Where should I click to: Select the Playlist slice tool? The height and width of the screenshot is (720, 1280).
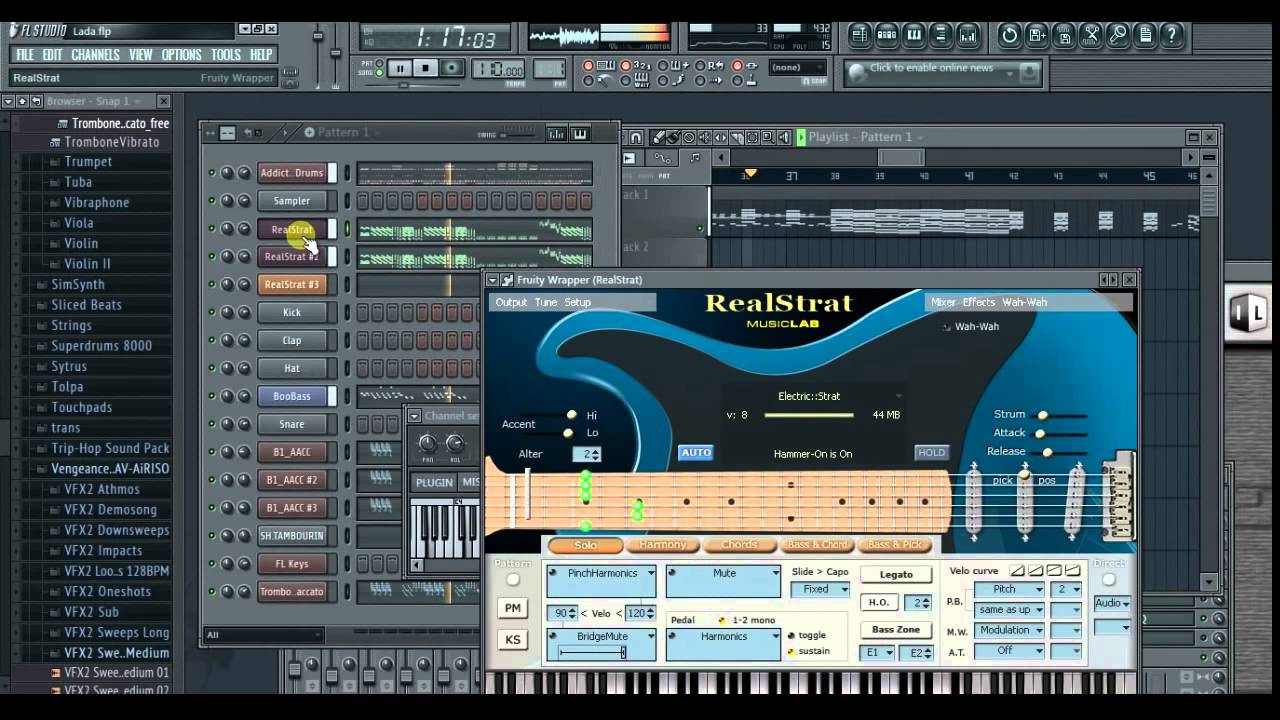tap(739, 137)
